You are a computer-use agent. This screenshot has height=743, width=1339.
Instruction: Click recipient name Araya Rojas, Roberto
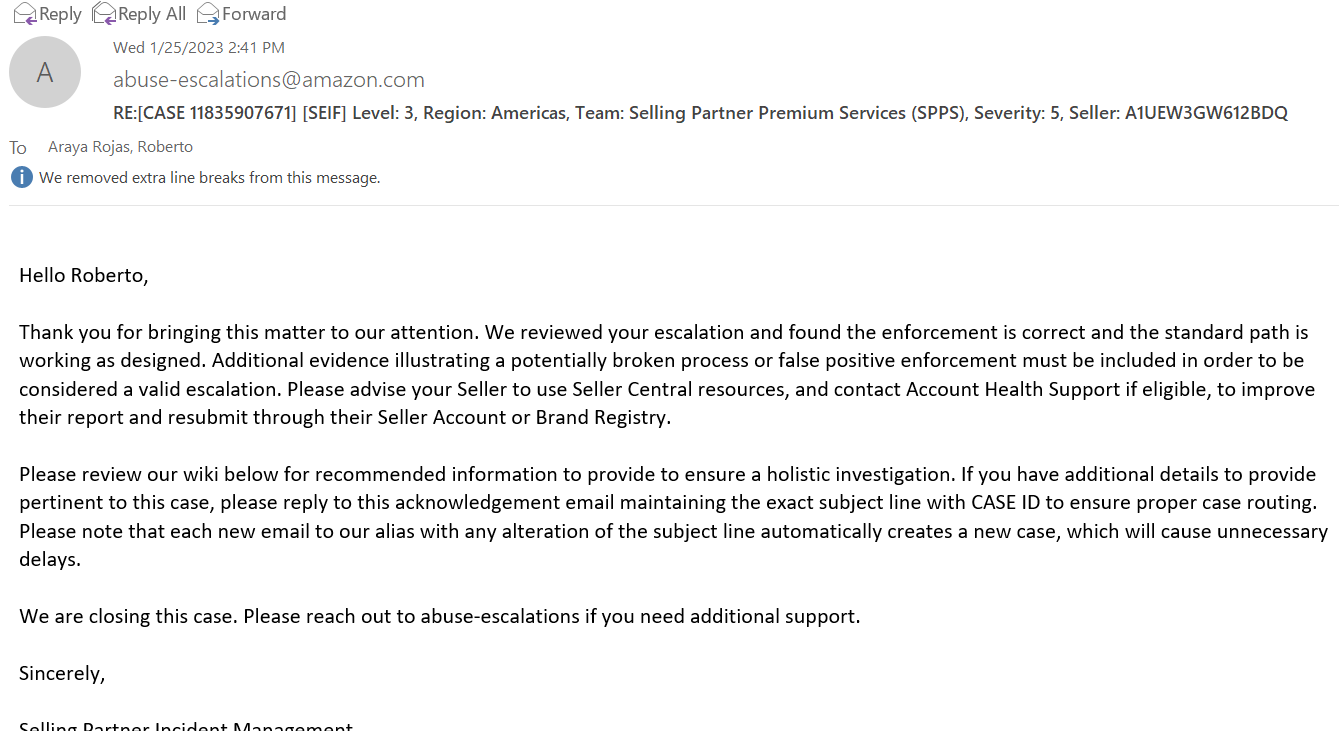(x=120, y=147)
